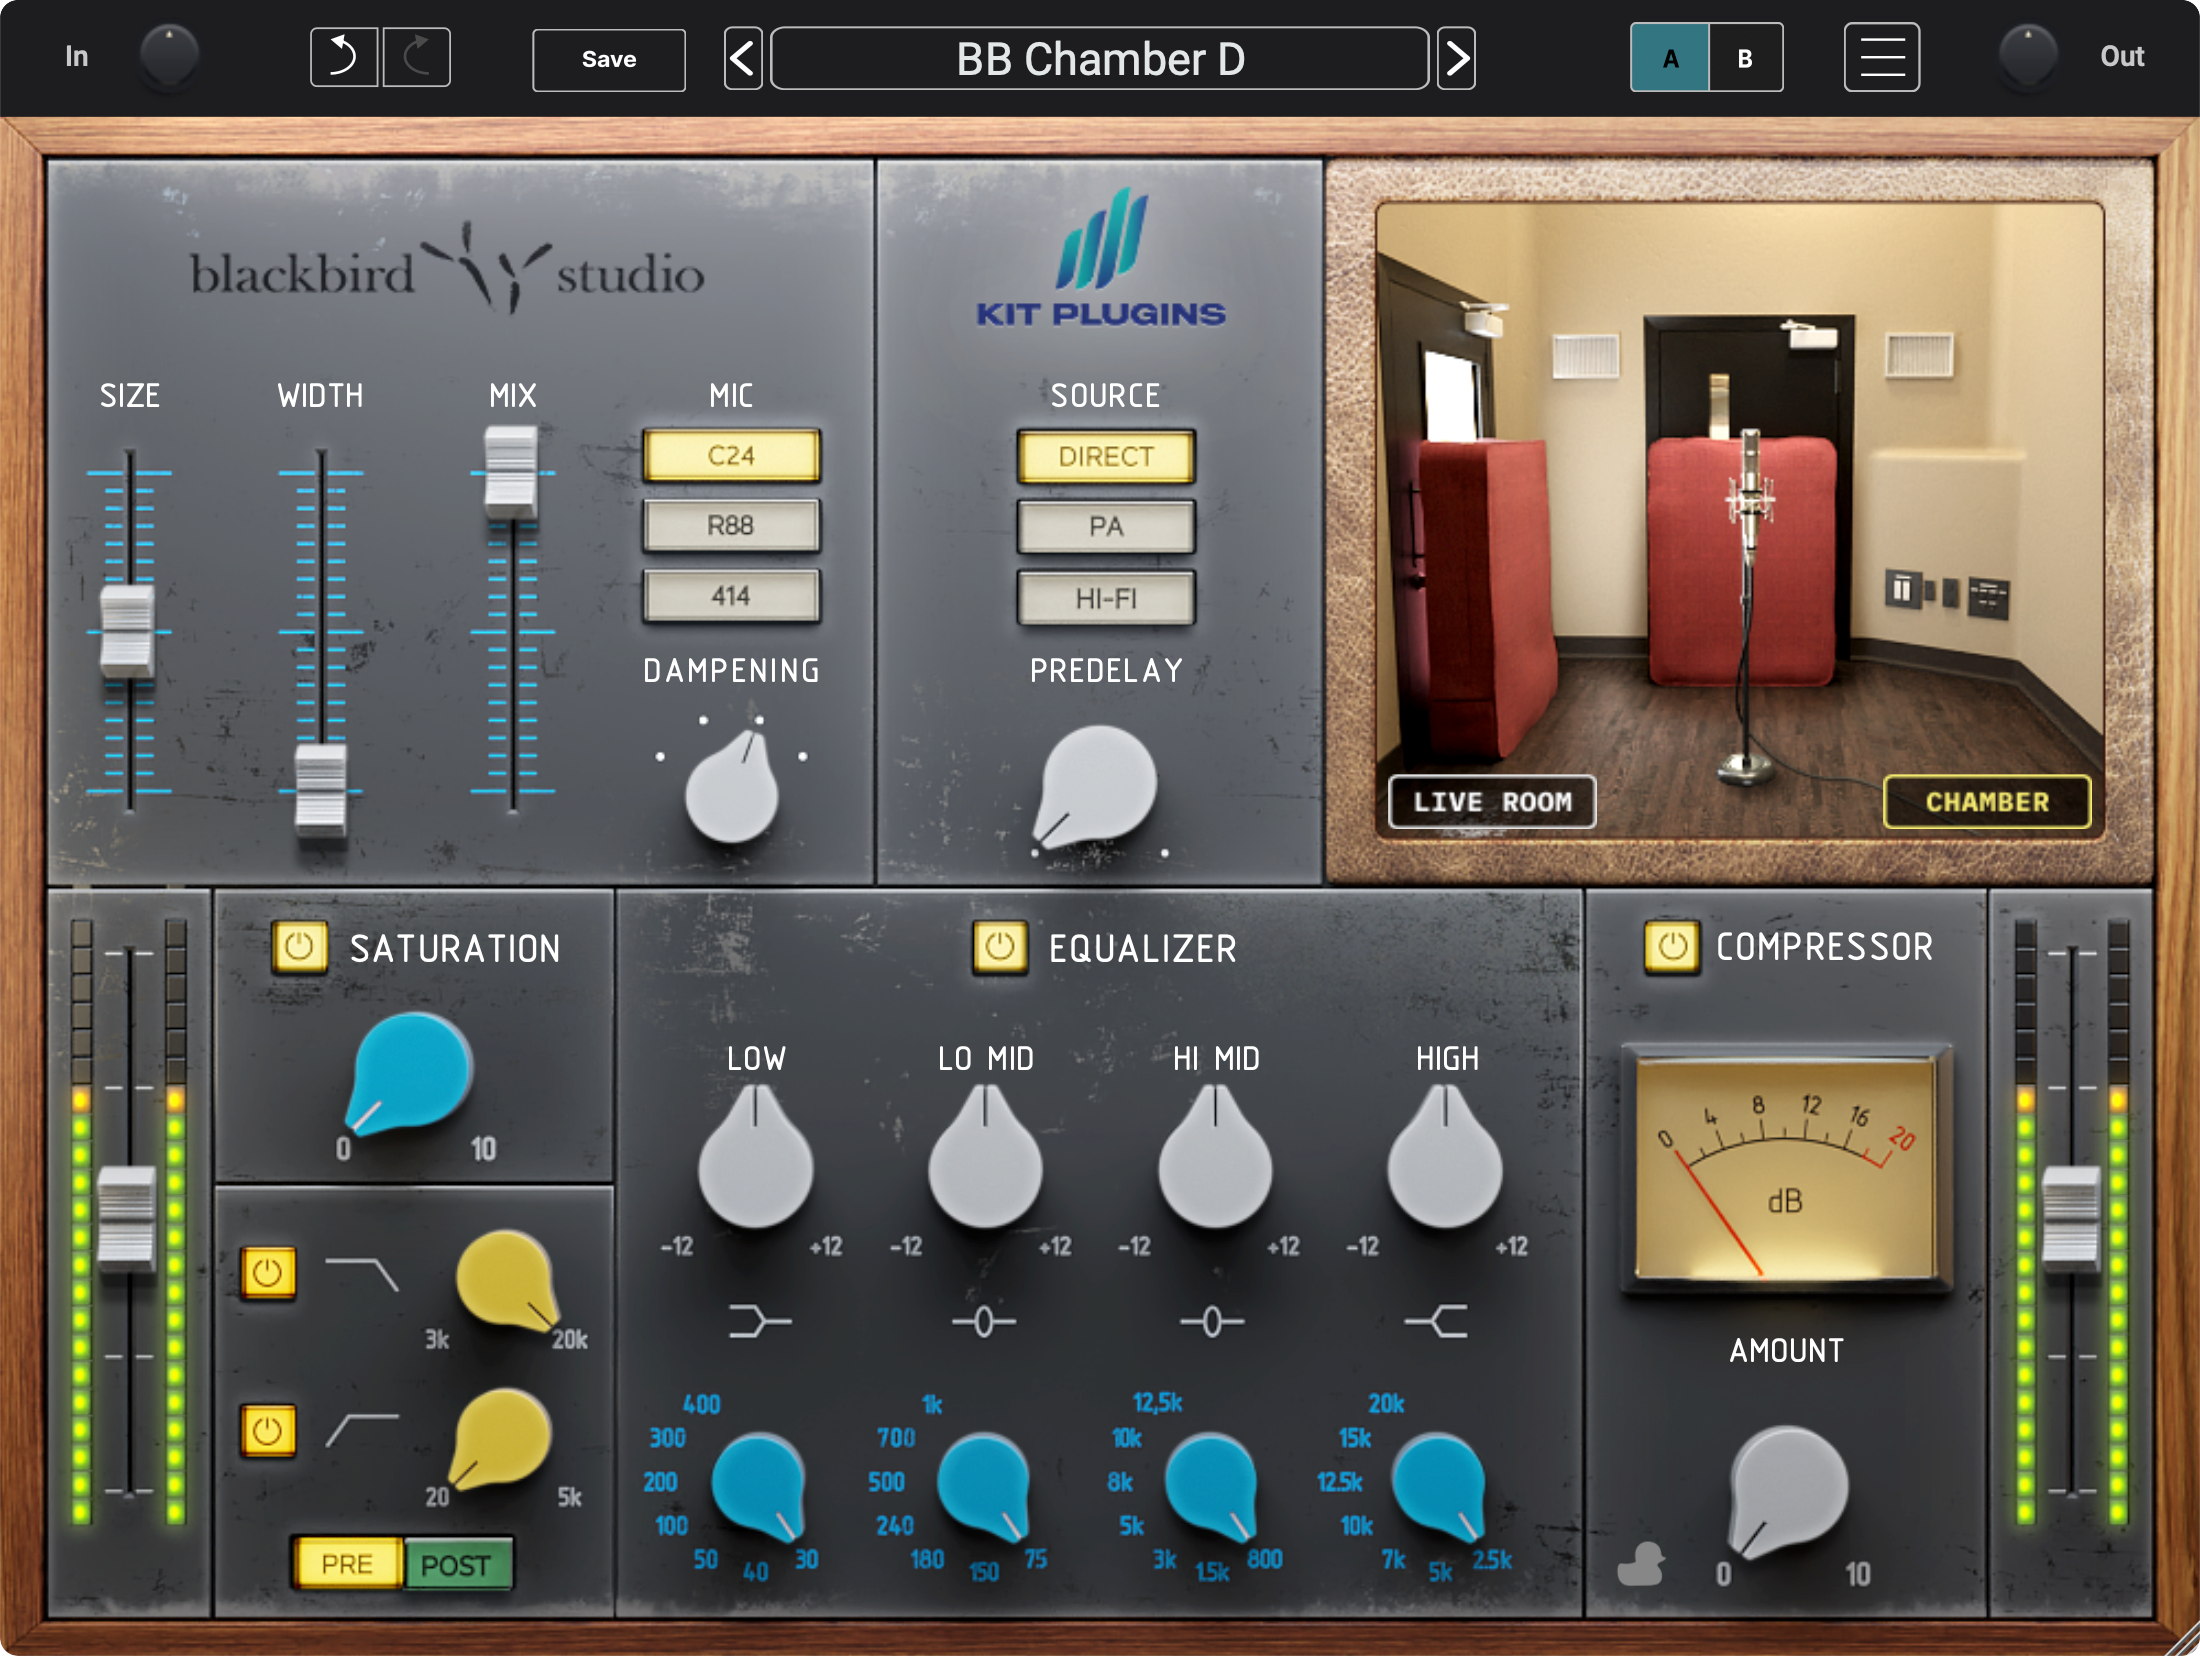Go to the next preset arrow
2200x1656 pixels.
[1456, 59]
